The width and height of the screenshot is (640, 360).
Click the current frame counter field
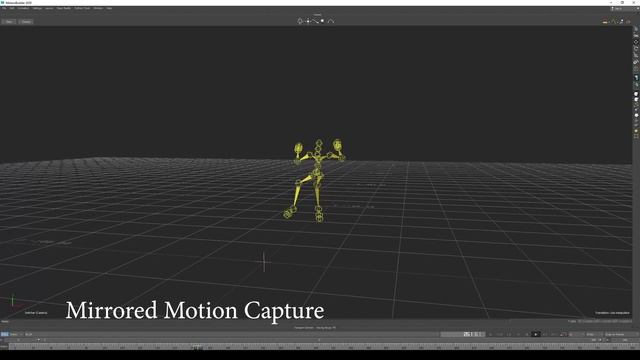pyautogui.click(x=463, y=334)
